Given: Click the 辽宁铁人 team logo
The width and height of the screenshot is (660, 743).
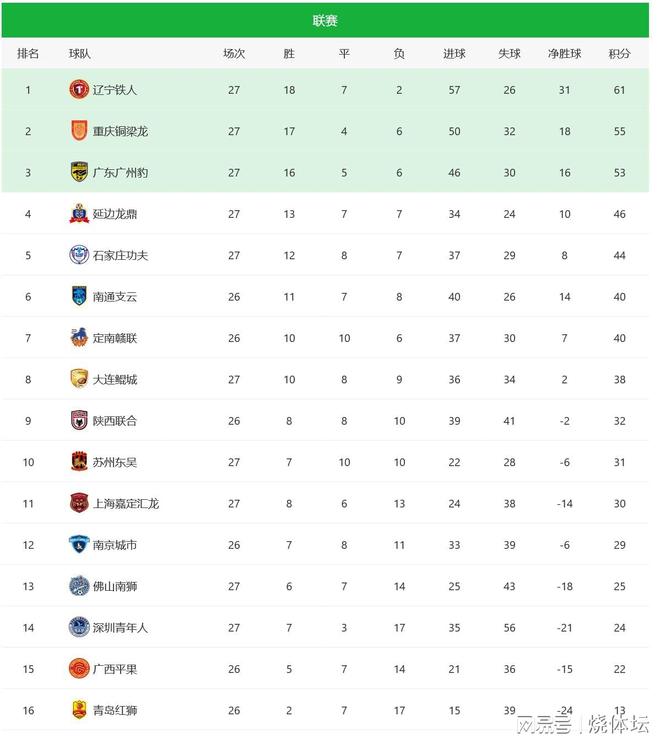Looking at the screenshot, I should pyautogui.click(x=78, y=90).
